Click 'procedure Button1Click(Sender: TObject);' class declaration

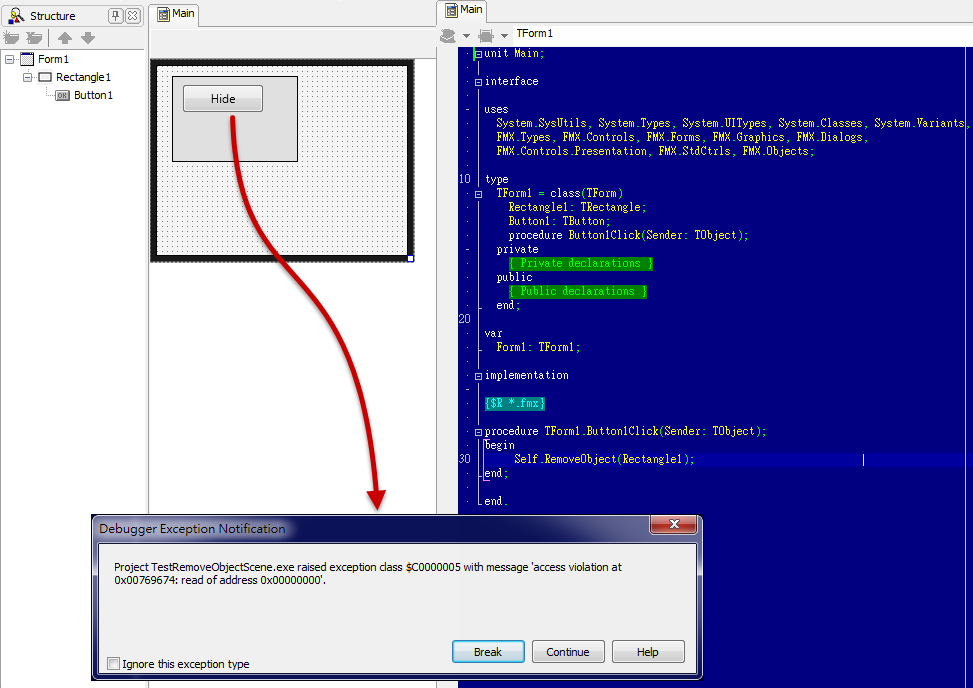[x=629, y=235]
